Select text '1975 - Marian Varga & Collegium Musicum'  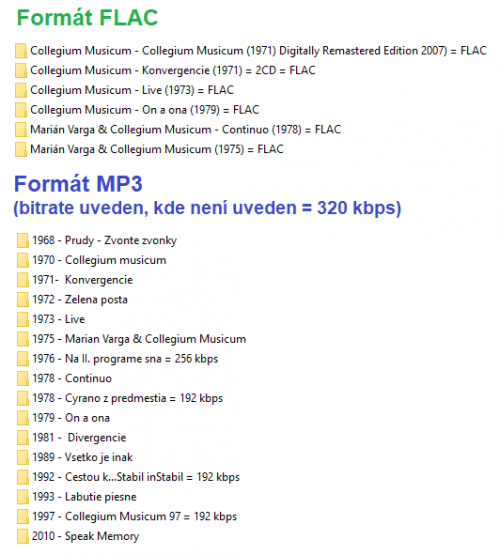(139, 339)
